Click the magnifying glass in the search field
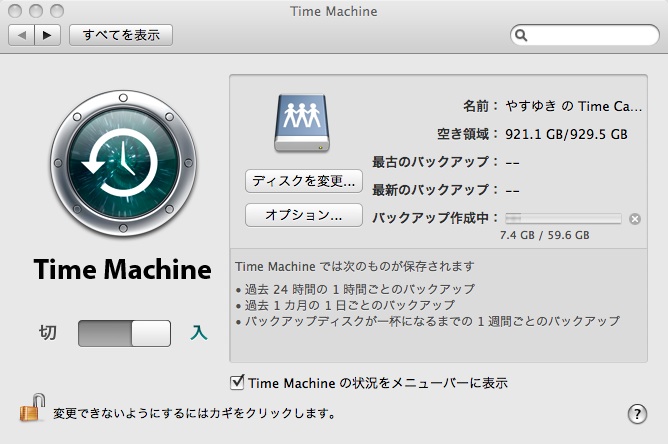This screenshot has width=668, height=444. [521, 35]
